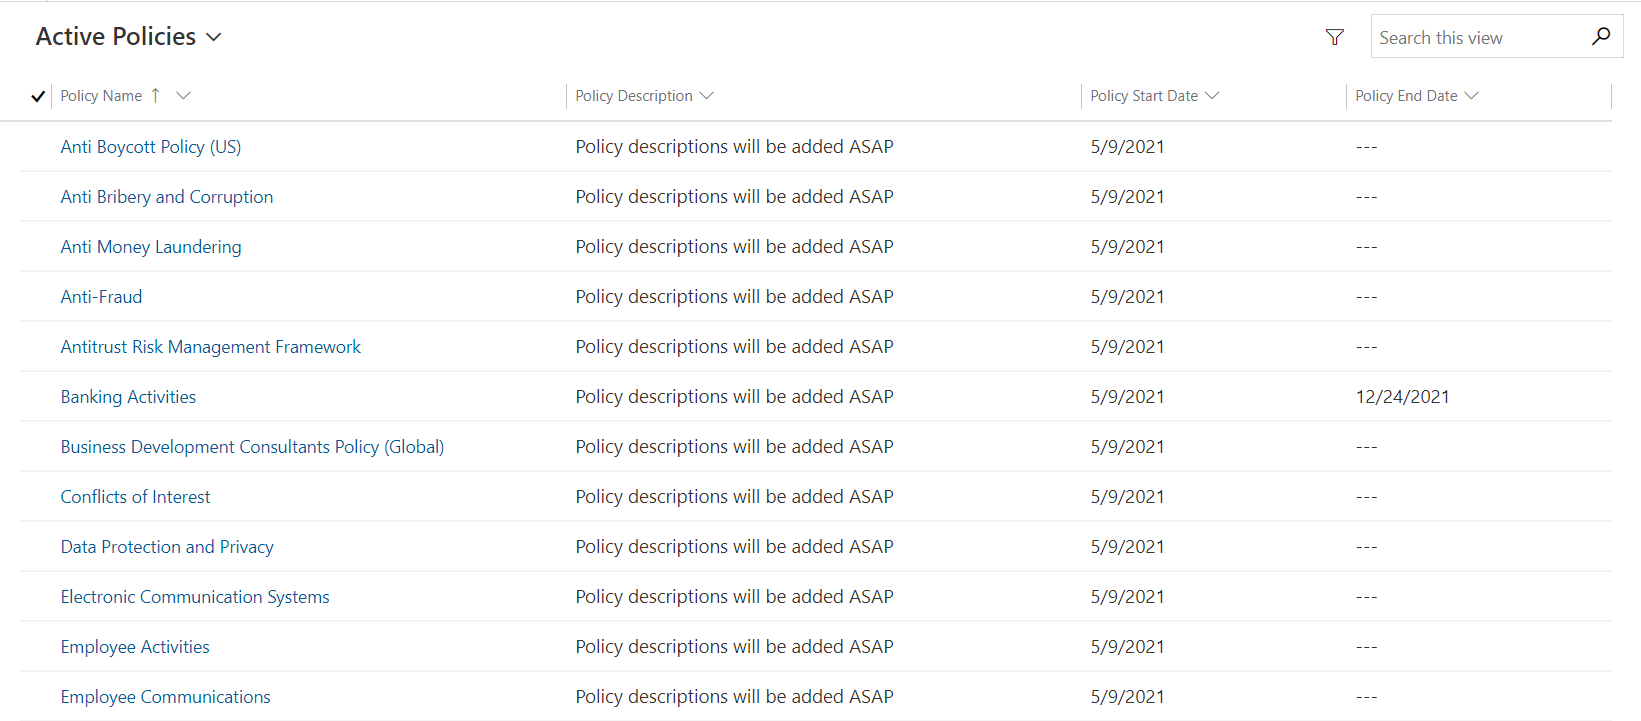The height and width of the screenshot is (721, 1641).
Task: Expand the Active Policies view selector
Action: [x=213, y=37]
